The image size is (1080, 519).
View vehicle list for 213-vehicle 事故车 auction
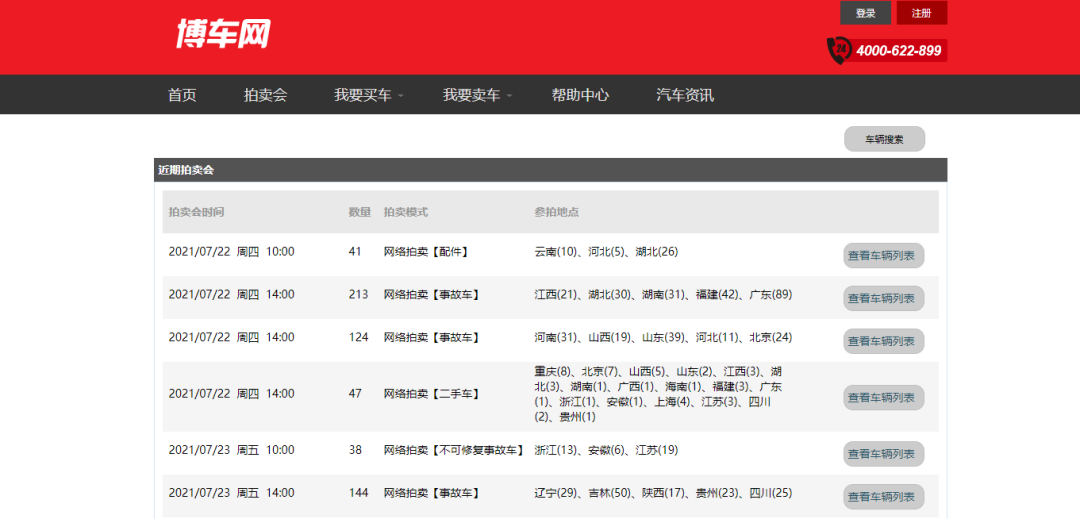pos(883,298)
